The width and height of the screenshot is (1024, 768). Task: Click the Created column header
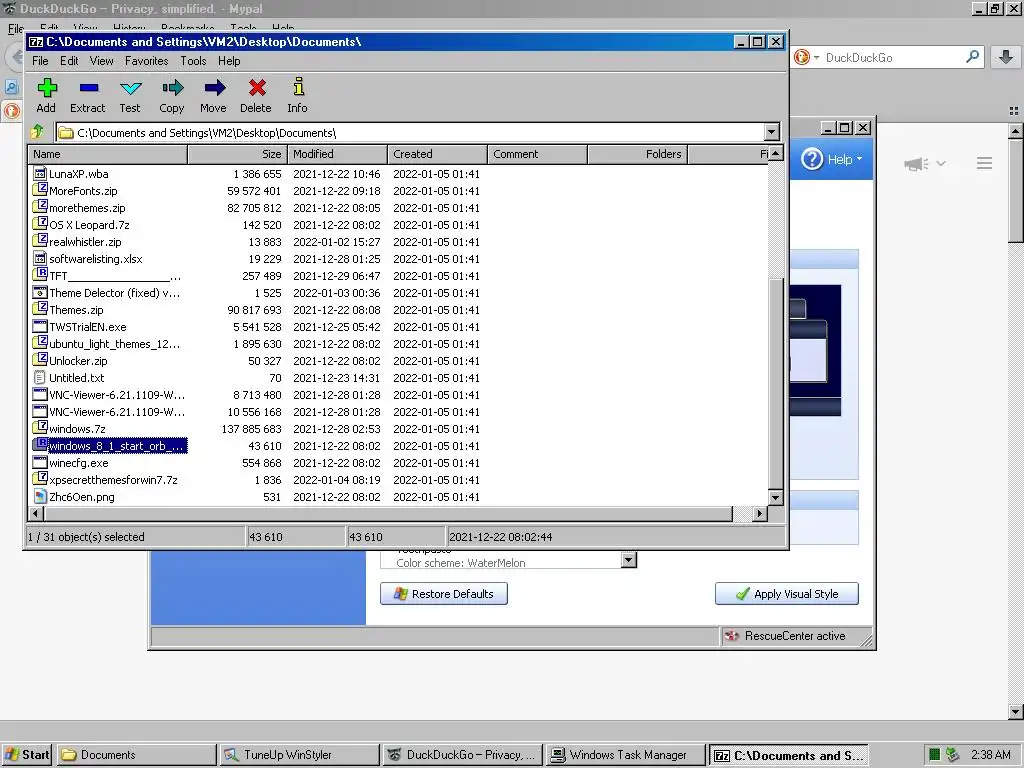point(438,154)
